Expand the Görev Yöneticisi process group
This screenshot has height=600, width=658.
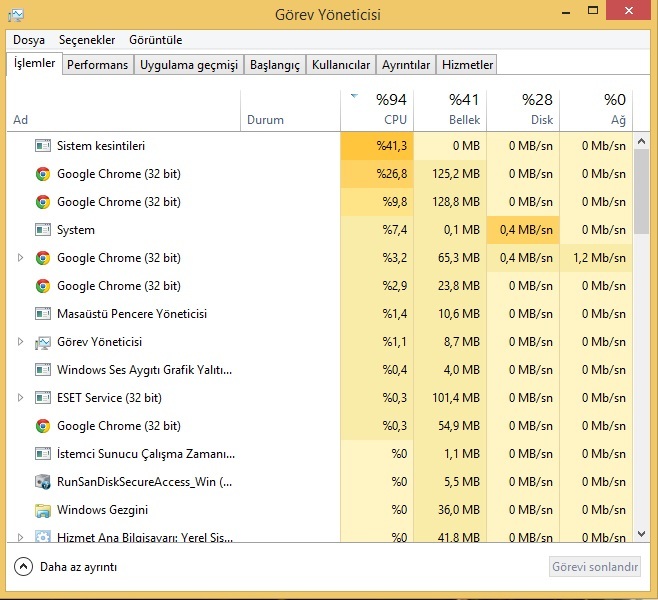(20, 342)
